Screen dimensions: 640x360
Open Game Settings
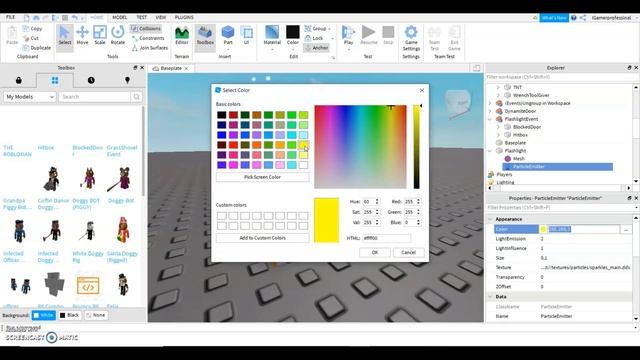411,38
